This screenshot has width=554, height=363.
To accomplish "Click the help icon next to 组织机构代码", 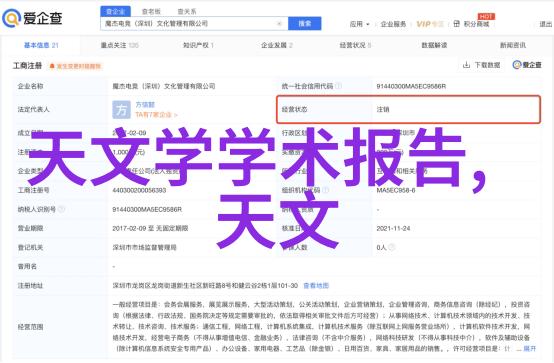I will coord(325,190).
